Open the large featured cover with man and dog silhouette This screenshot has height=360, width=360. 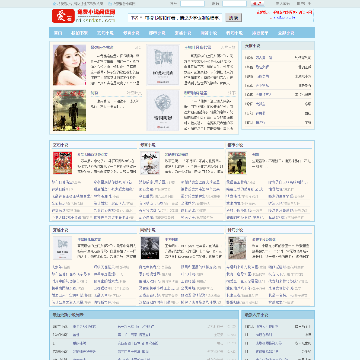(69, 110)
